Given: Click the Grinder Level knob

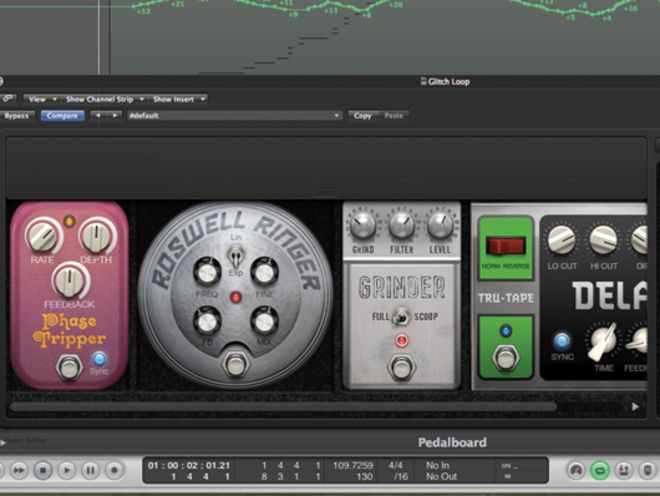Looking at the screenshot, I should click(x=440, y=225).
